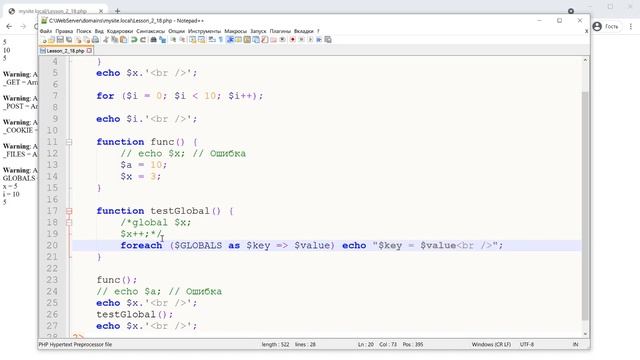Image resolution: width=640 pixels, height=360 pixels.
Task: Open the Function List panel icon
Action: coord(264,40)
